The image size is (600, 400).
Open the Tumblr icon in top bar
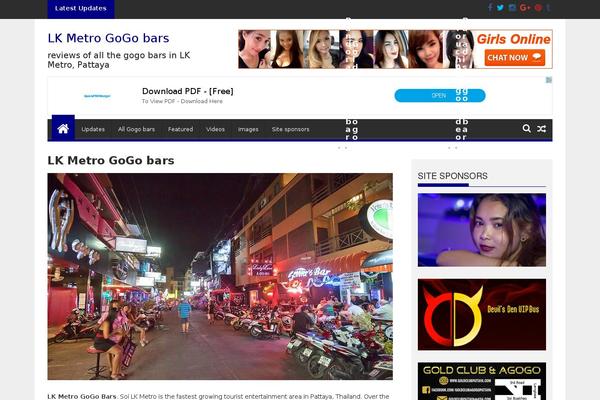[548, 8]
